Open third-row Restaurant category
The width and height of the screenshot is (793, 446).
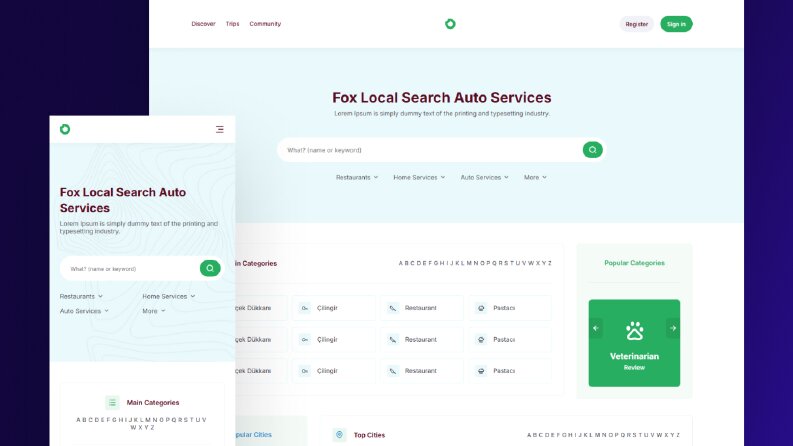tap(422, 371)
